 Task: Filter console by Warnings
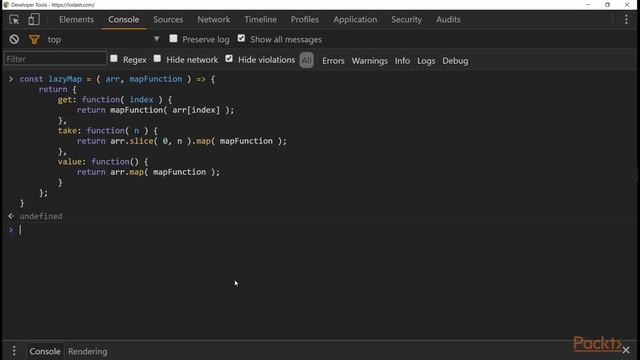[369, 61]
